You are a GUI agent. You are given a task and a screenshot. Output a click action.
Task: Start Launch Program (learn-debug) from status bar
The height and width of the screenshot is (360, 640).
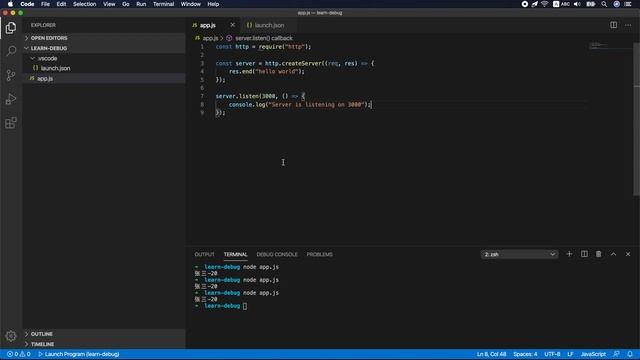click(x=79, y=354)
